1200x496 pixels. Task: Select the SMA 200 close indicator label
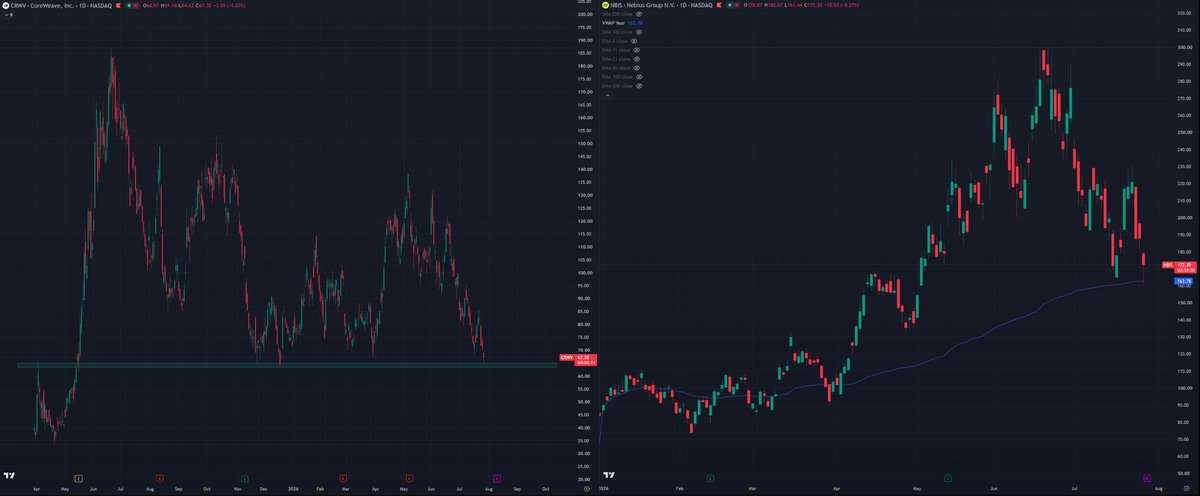point(617,14)
